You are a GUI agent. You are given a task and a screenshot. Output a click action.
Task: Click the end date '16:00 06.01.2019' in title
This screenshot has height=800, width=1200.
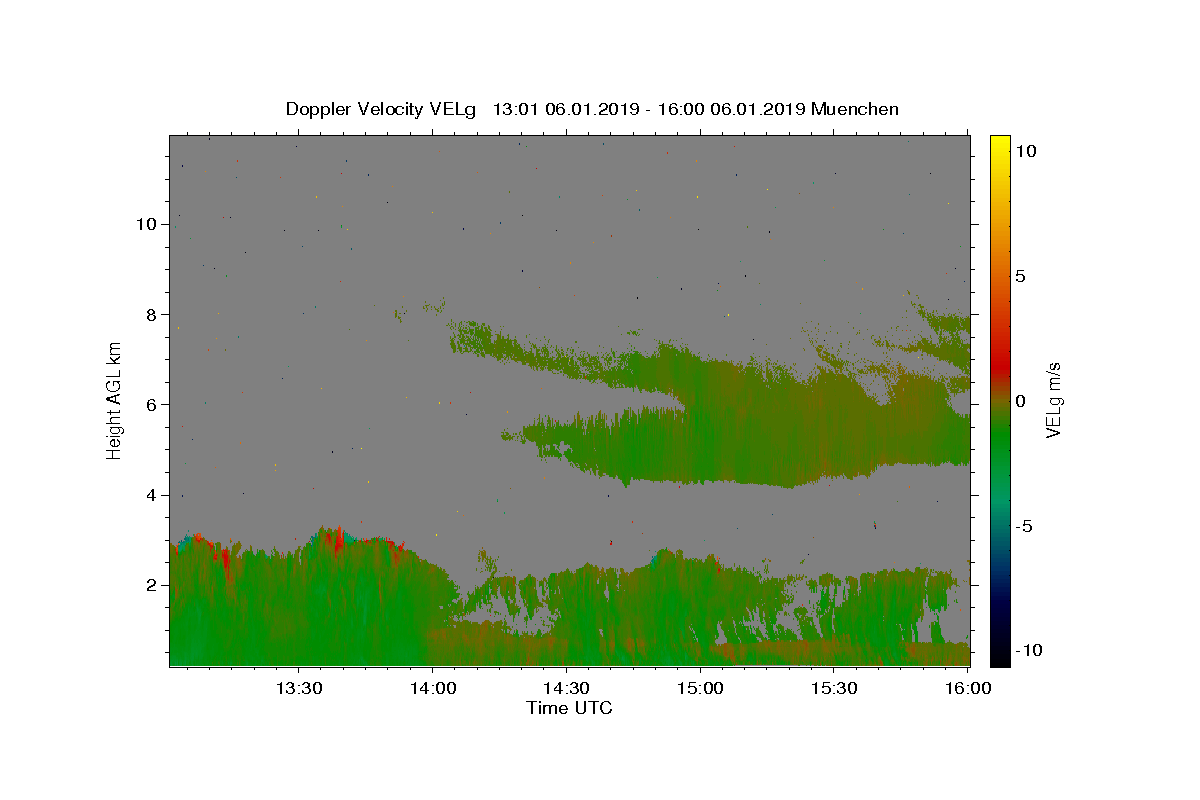(730, 109)
